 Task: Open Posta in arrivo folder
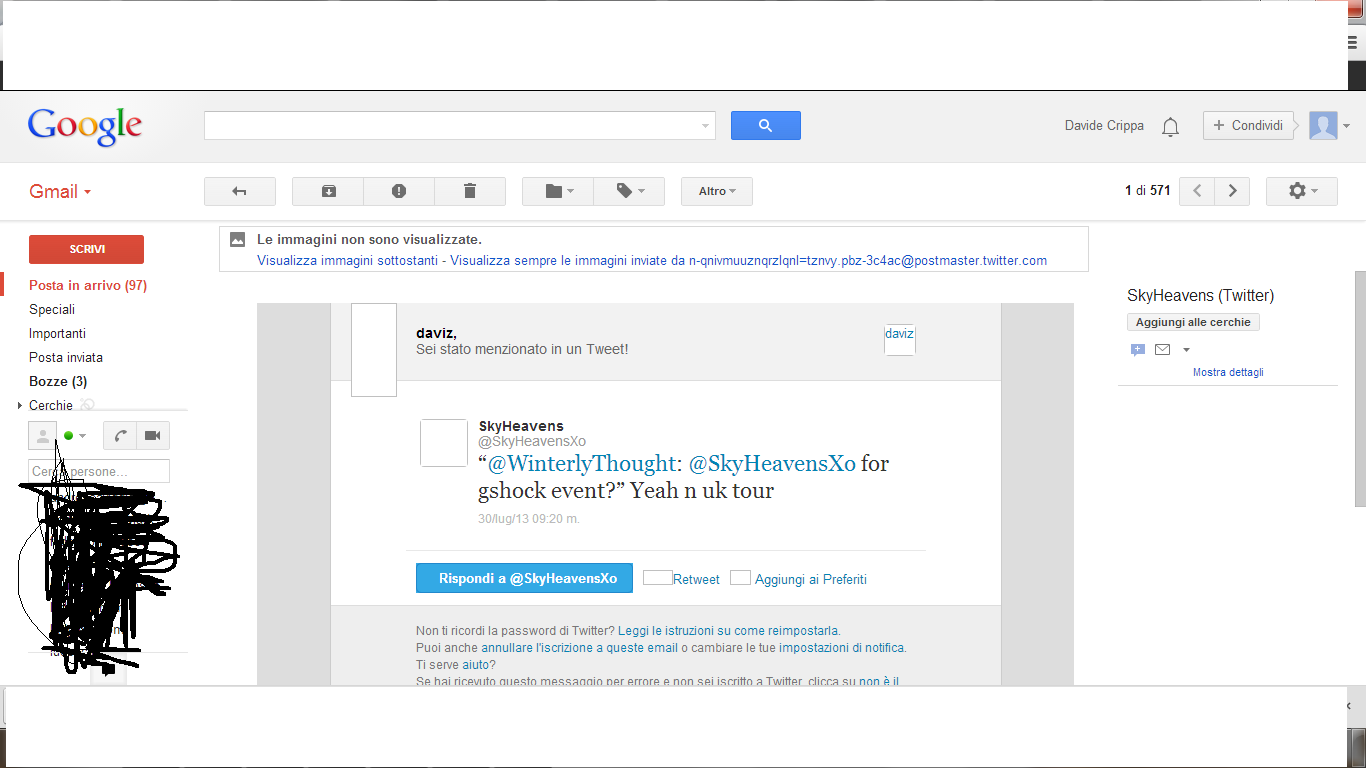click(x=87, y=285)
